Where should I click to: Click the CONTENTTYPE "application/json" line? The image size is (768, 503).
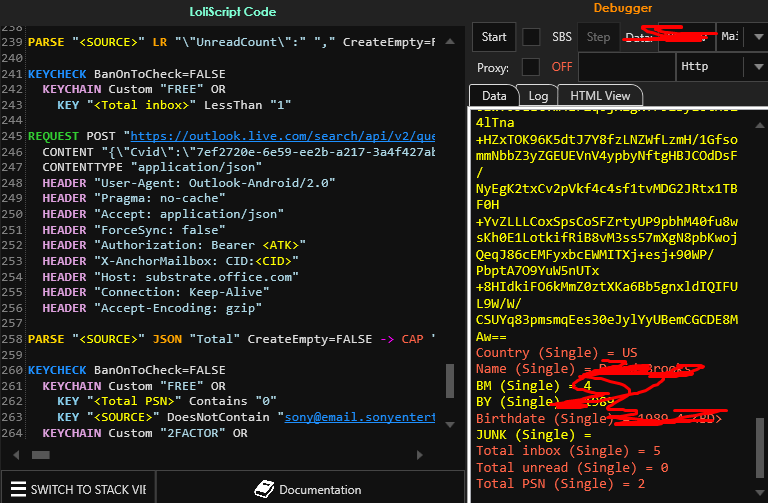(x=152, y=168)
